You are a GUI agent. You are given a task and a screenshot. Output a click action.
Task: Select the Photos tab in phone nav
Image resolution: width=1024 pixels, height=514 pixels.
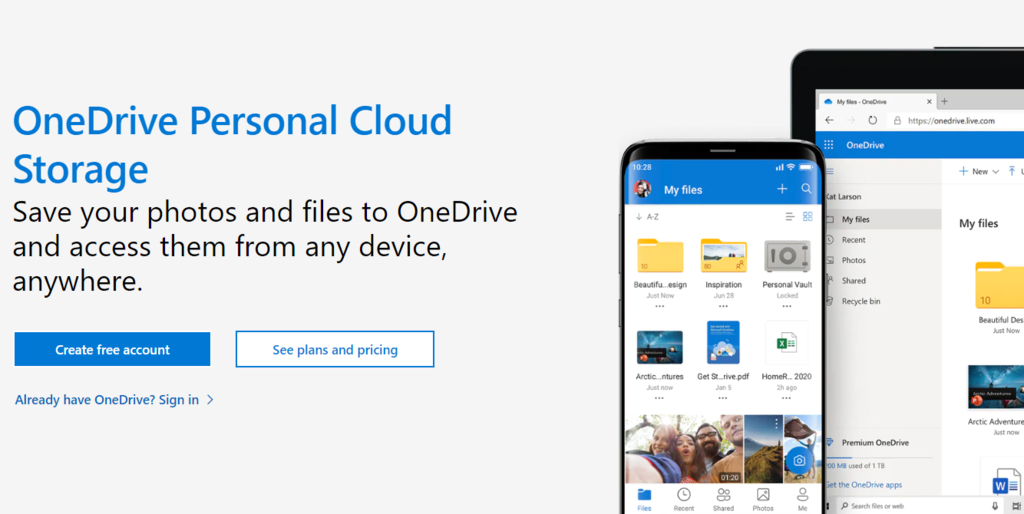pos(763,499)
